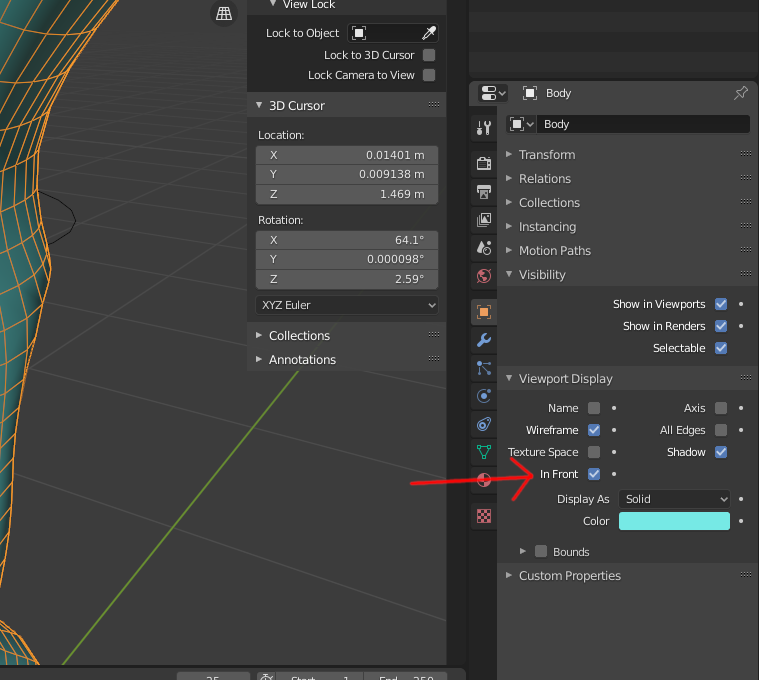This screenshot has width=759, height=680.
Task: Click the cursor Rotation Y field
Action: (x=347, y=259)
